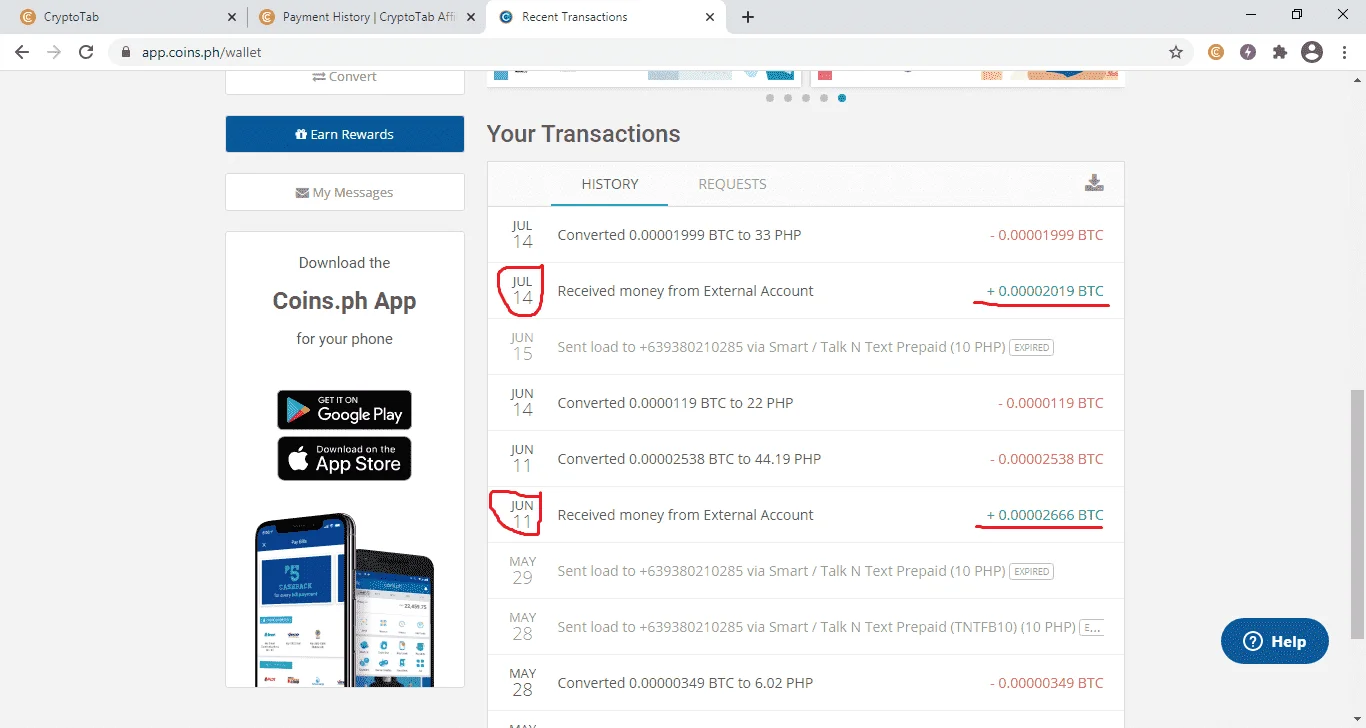Switch to the CryptoTab browser tab
1366x728 pixels.
[x=126, y=17]
